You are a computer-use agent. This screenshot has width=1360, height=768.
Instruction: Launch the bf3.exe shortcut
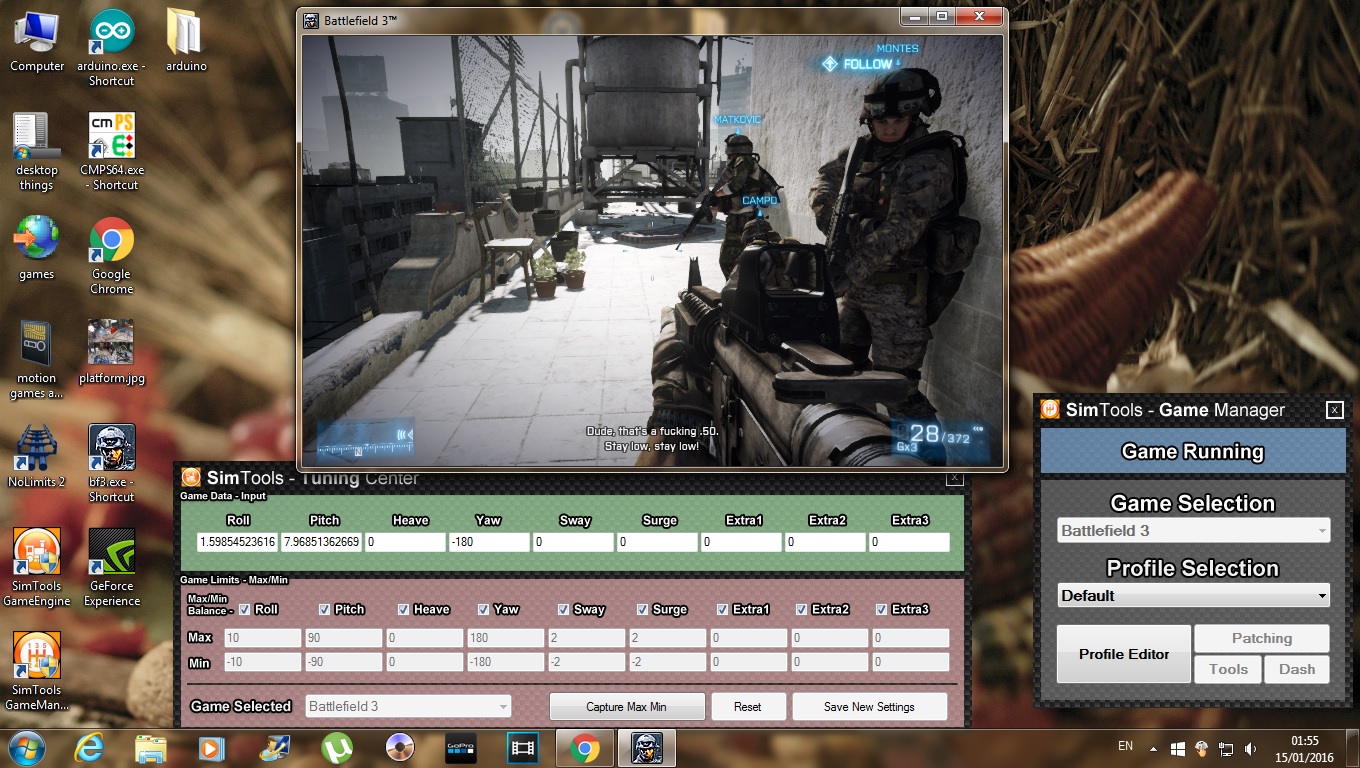pyautogui.click(x=112, y=464)
